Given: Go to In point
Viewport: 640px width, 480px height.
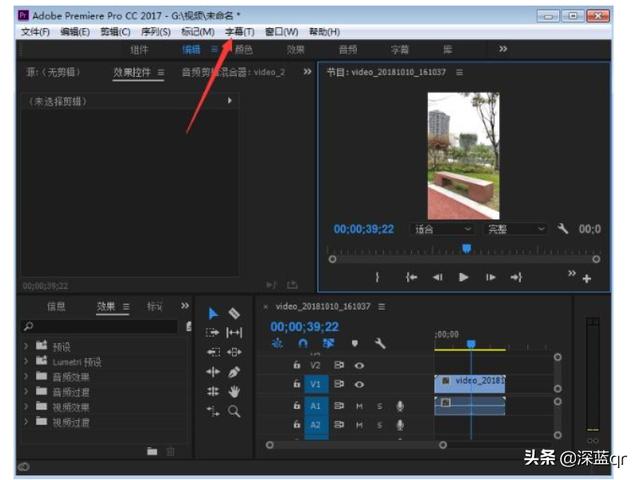Looking at the screenshot, I should coord(411,278).
